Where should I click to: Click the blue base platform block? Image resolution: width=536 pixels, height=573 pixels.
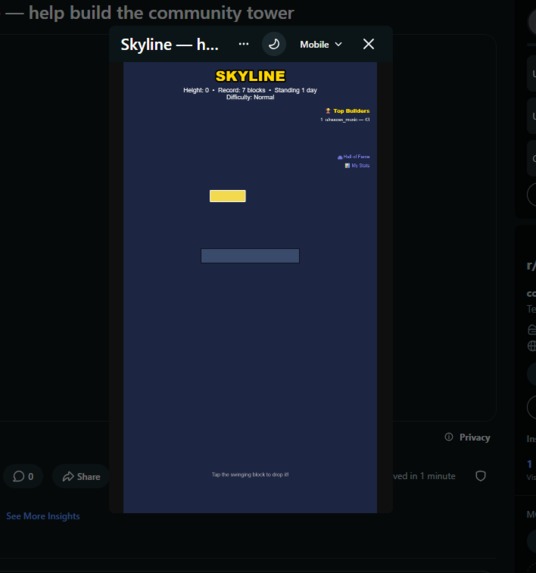click(x=250, y=256)
